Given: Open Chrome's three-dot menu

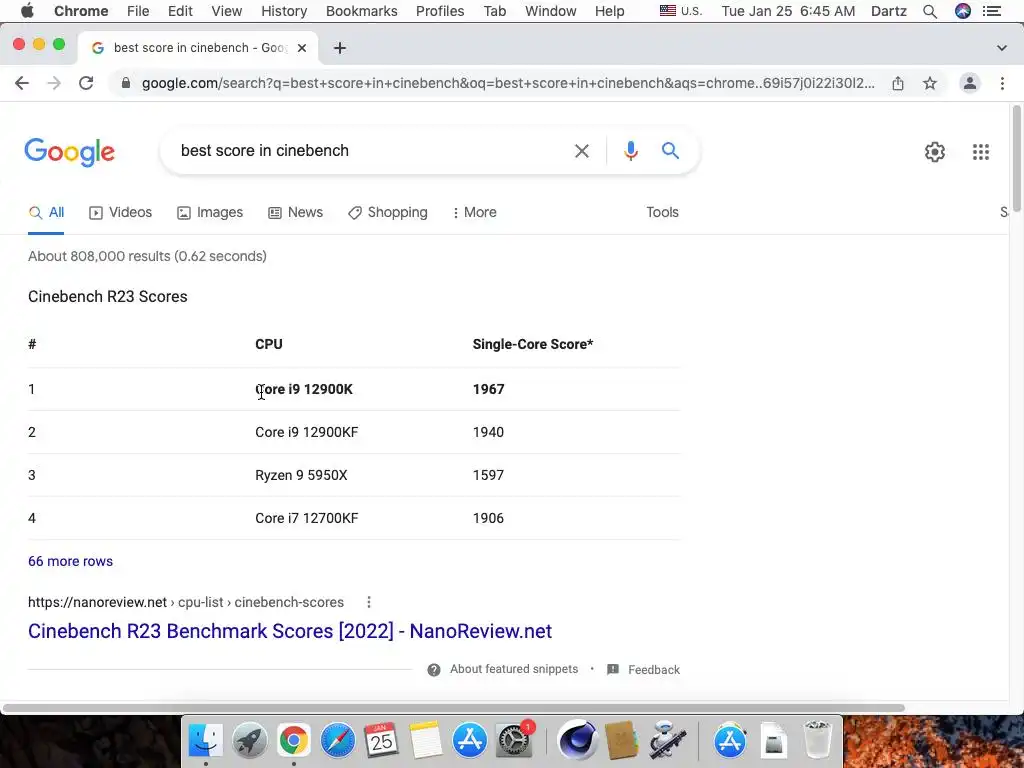Looking at the screenshot, I should tap(1002, 83).
